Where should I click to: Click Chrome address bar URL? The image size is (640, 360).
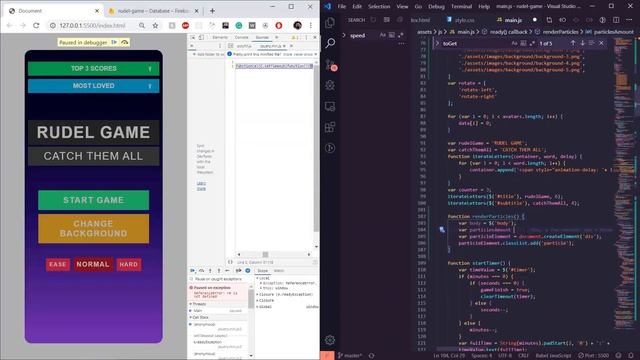92,25
